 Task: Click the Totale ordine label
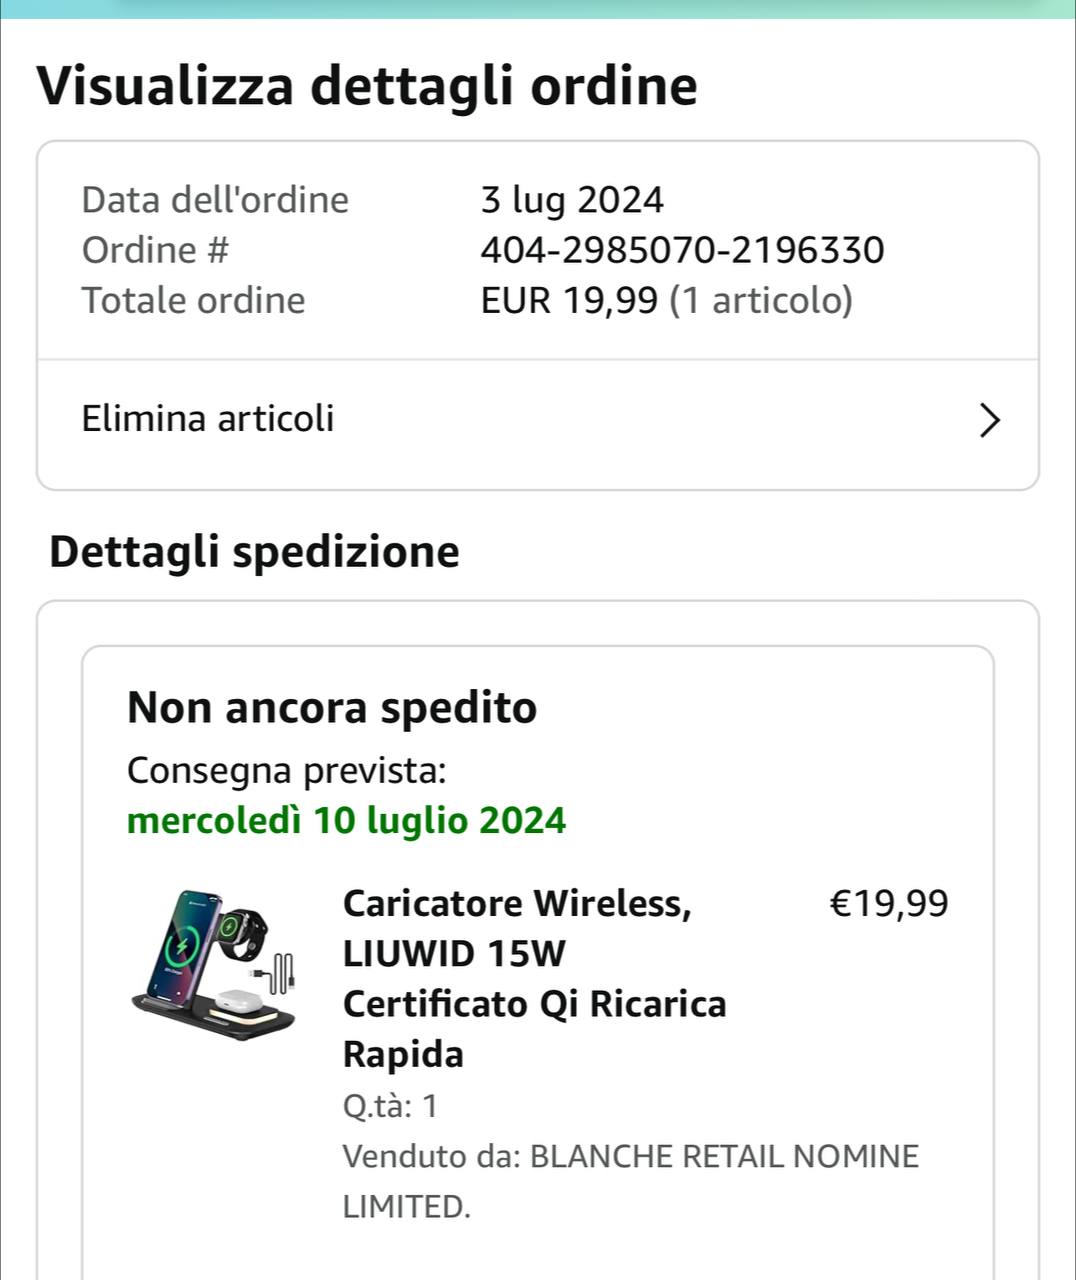[193, 300]
